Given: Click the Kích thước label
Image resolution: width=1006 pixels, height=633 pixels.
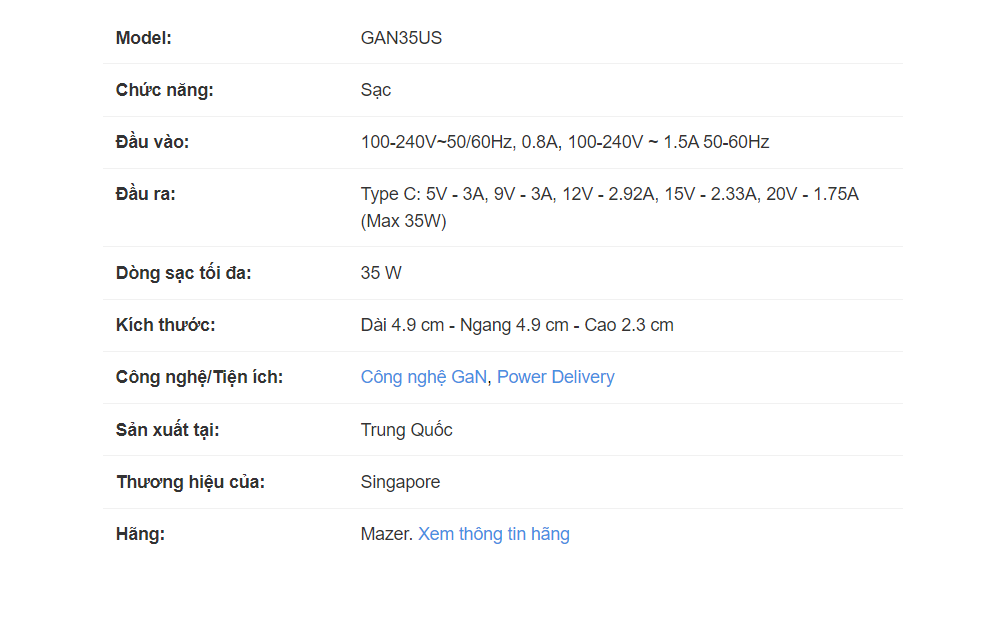Looking at the screenshot, I should 166,325.
